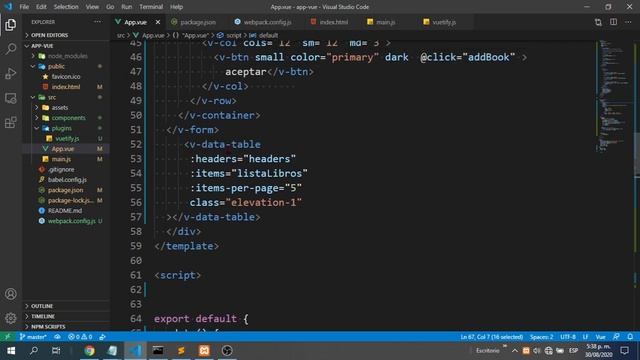
Task: Collapse the APP-VUE project section
Action: click(42, 46)
